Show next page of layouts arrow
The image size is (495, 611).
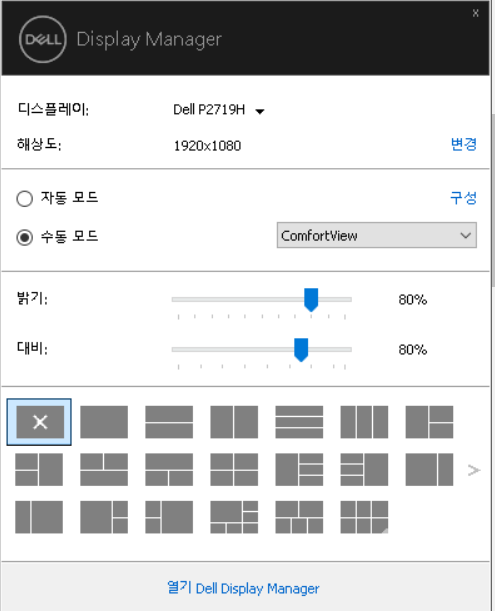(474, 470)
